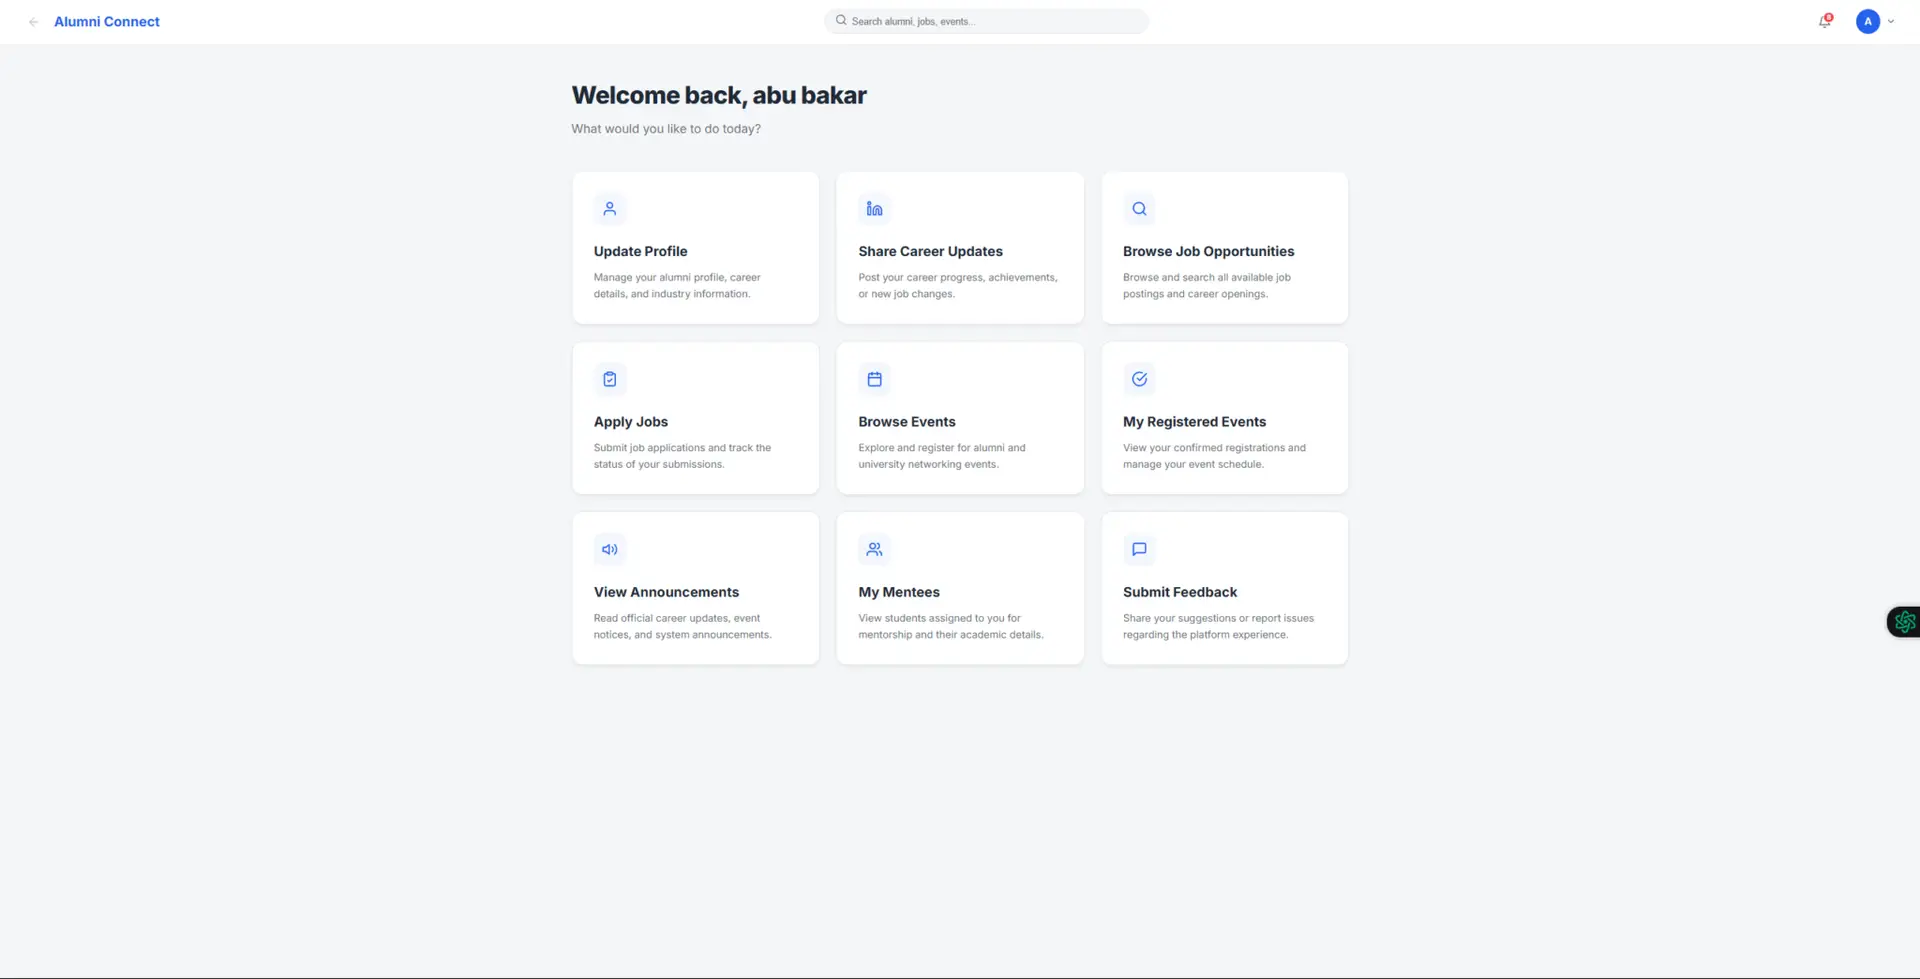Click the magnifier icon on Browse Job Opportunities
Viewport: 1920px width, 979px height.
(1139, 209)
